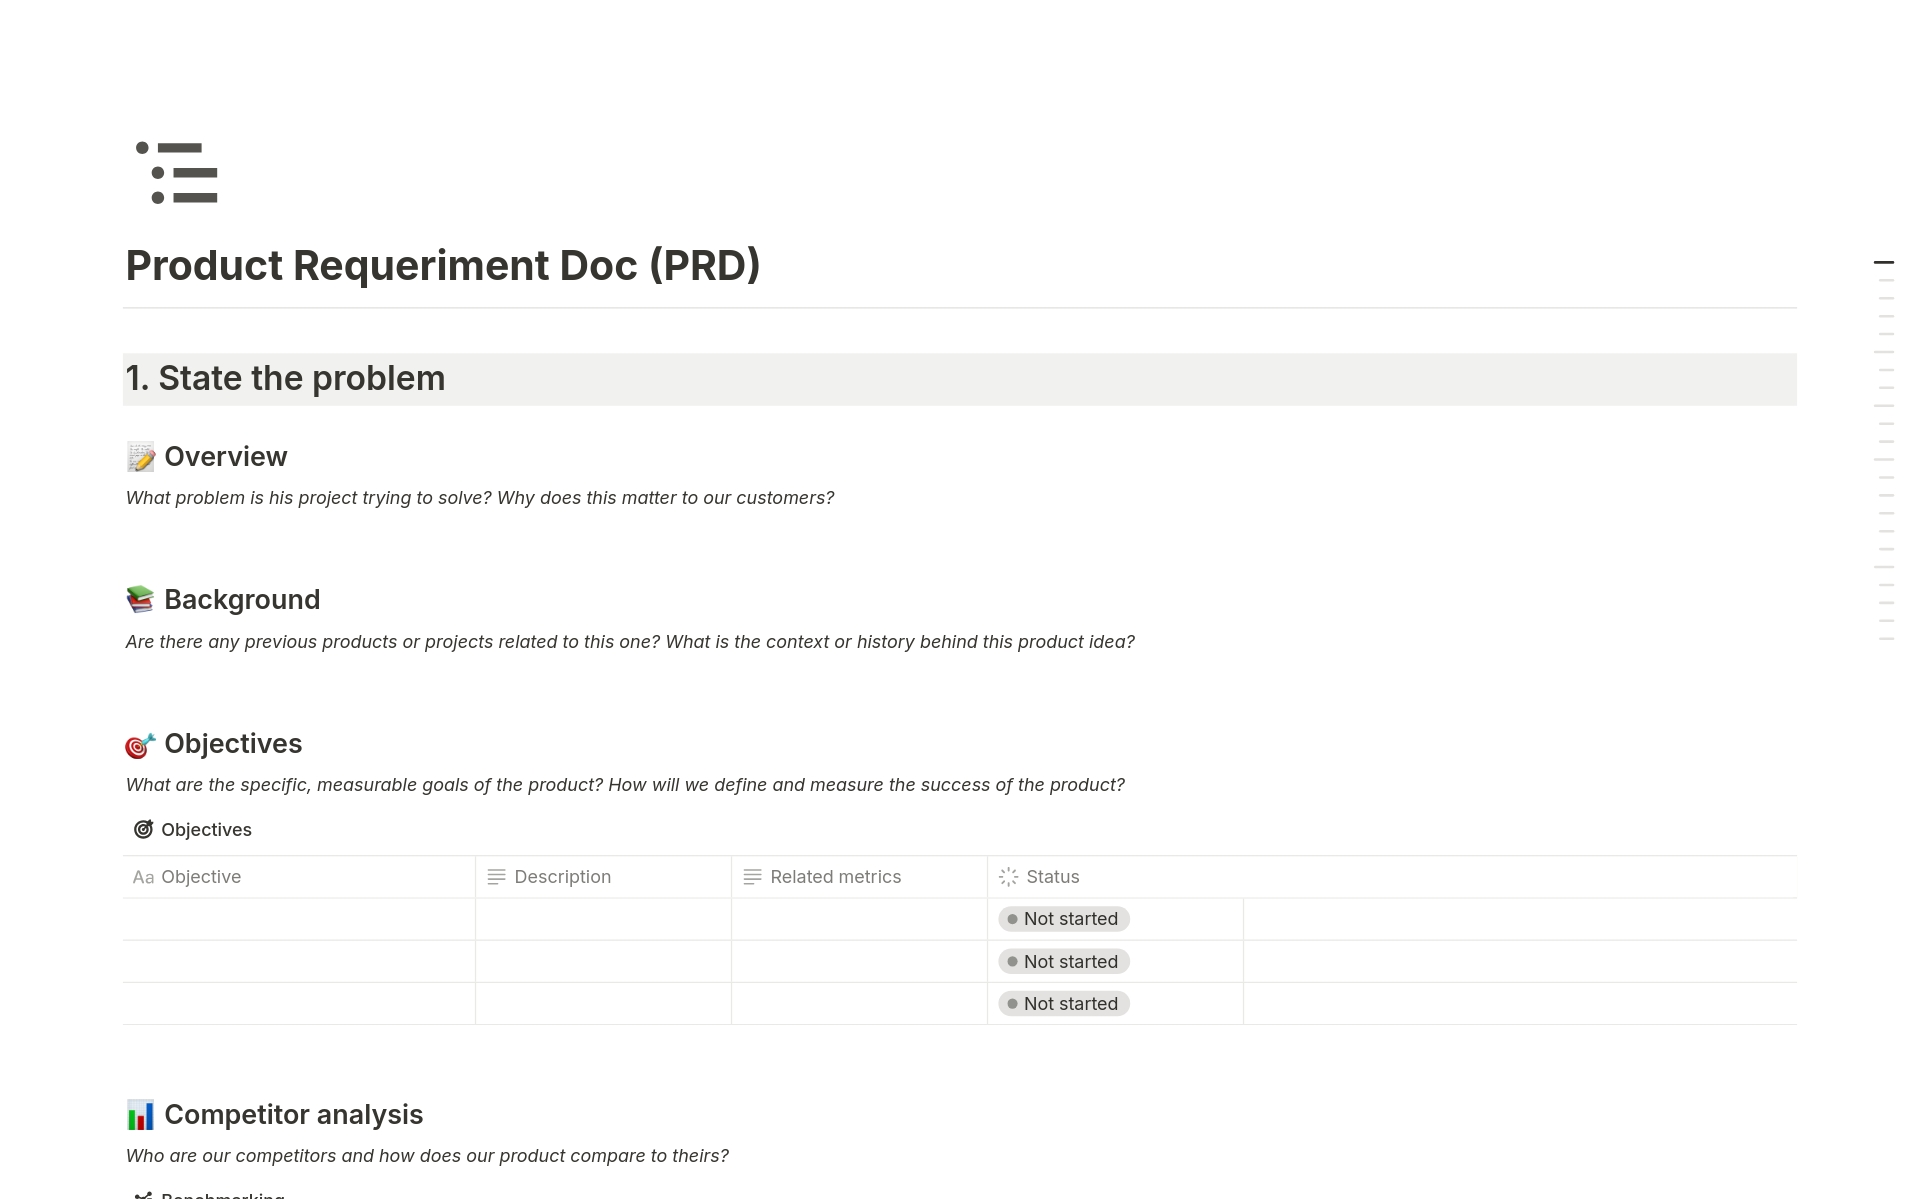Click the dart target emoji beside Objectives heading
Image resolution: width=1920 pixels, height=1199 pixels.
[141, 745]
